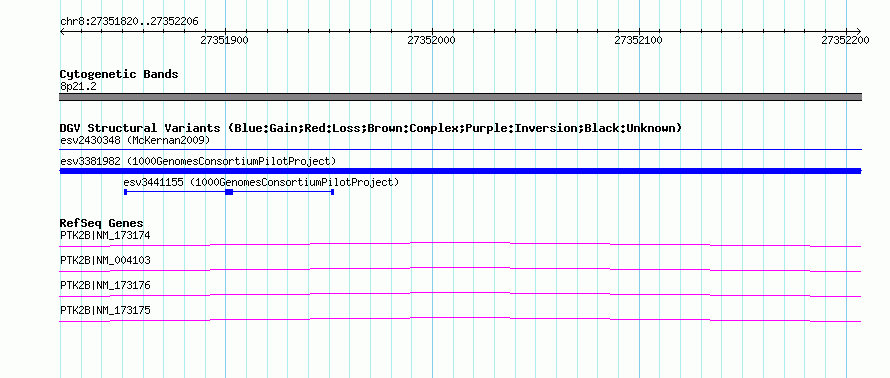Select variant esv3441155 label
890x378 pixels.
(262, 182)
